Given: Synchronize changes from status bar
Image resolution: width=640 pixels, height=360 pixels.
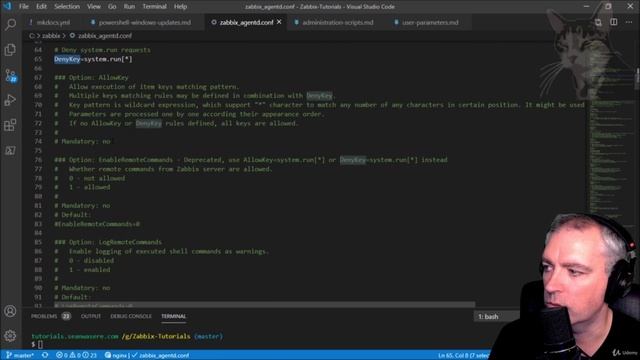Looking at the screenshot, I should tap(45, 356).
